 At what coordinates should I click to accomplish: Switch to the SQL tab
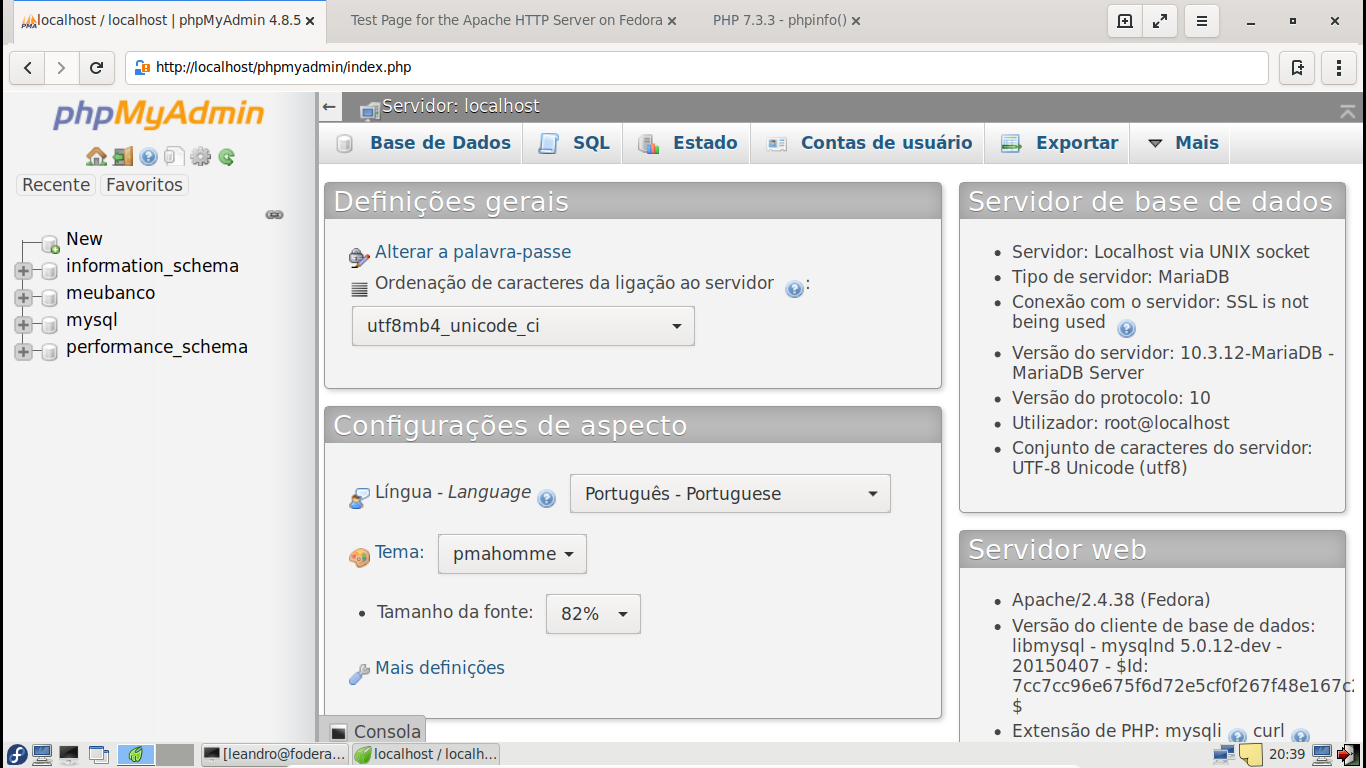pyautogui.click(x=590, y=143)
